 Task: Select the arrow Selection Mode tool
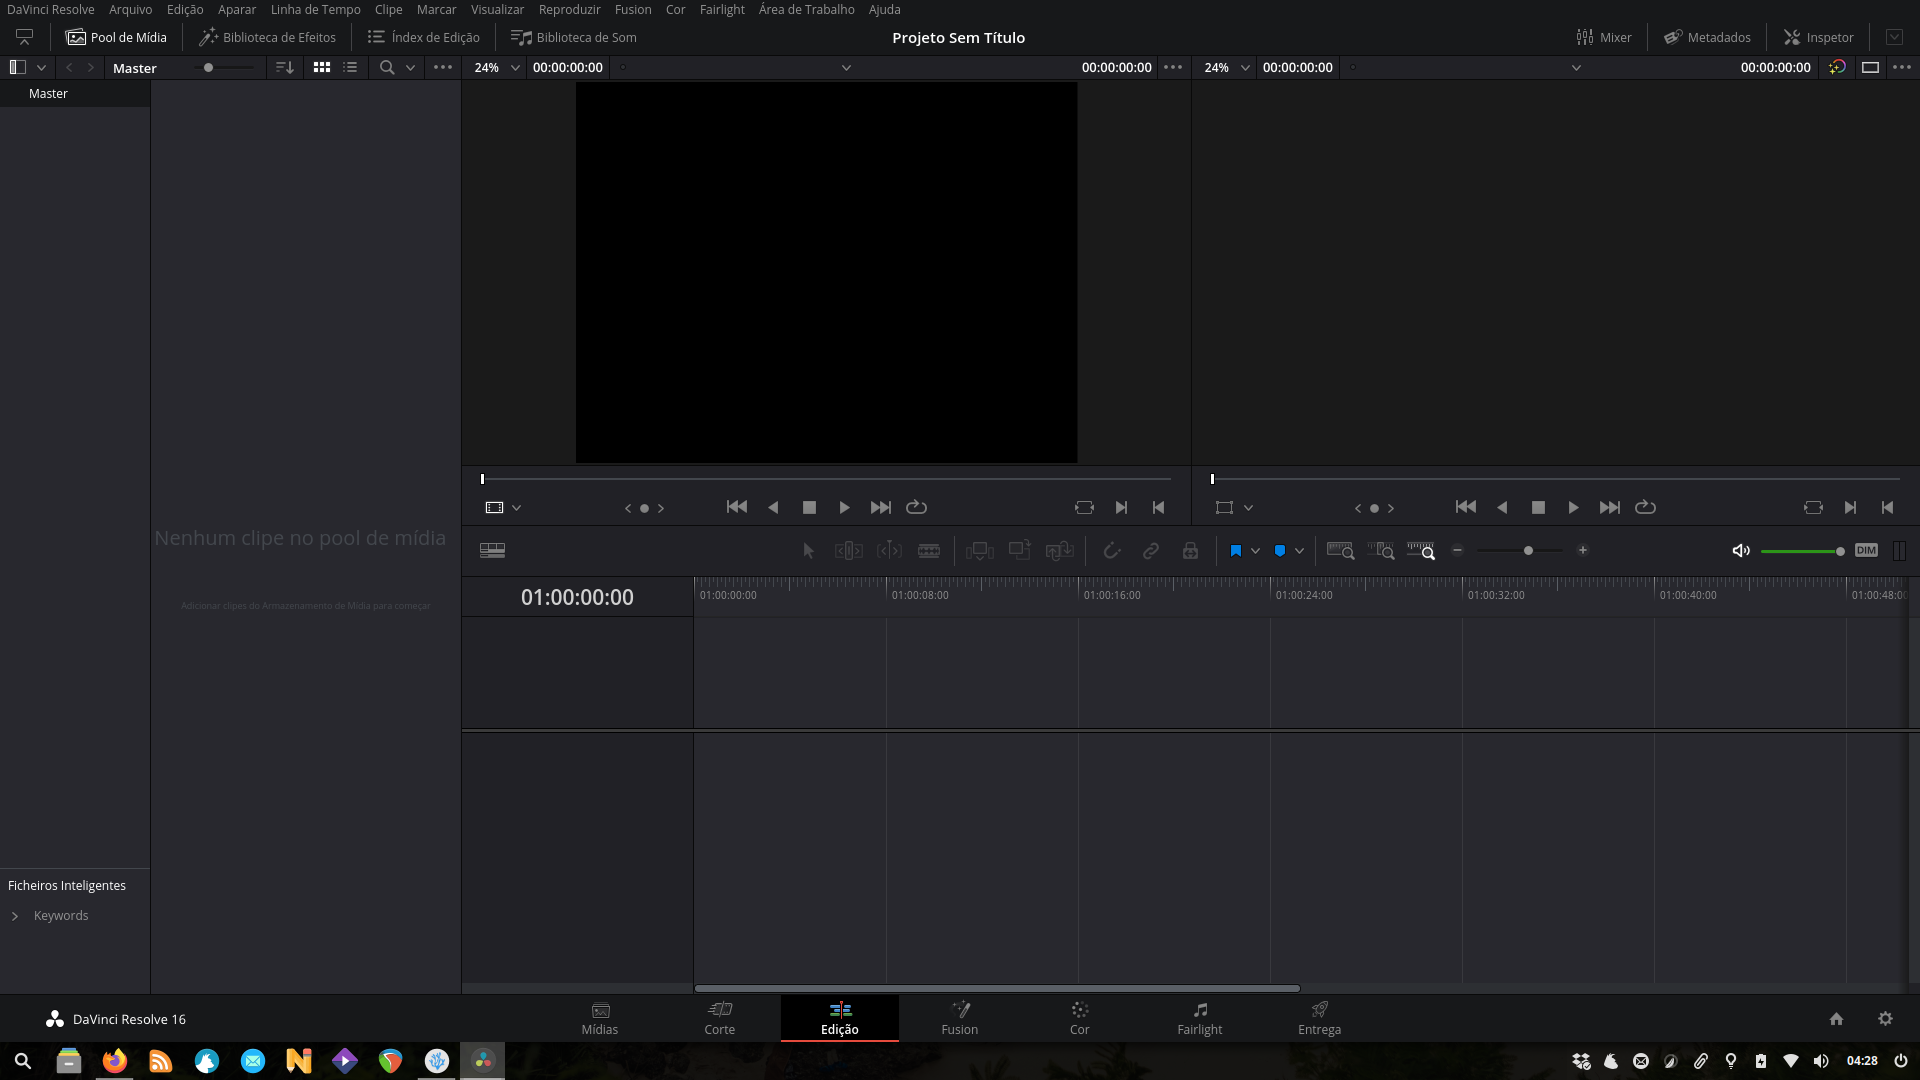pyautogui.click(x=808, y=550)
